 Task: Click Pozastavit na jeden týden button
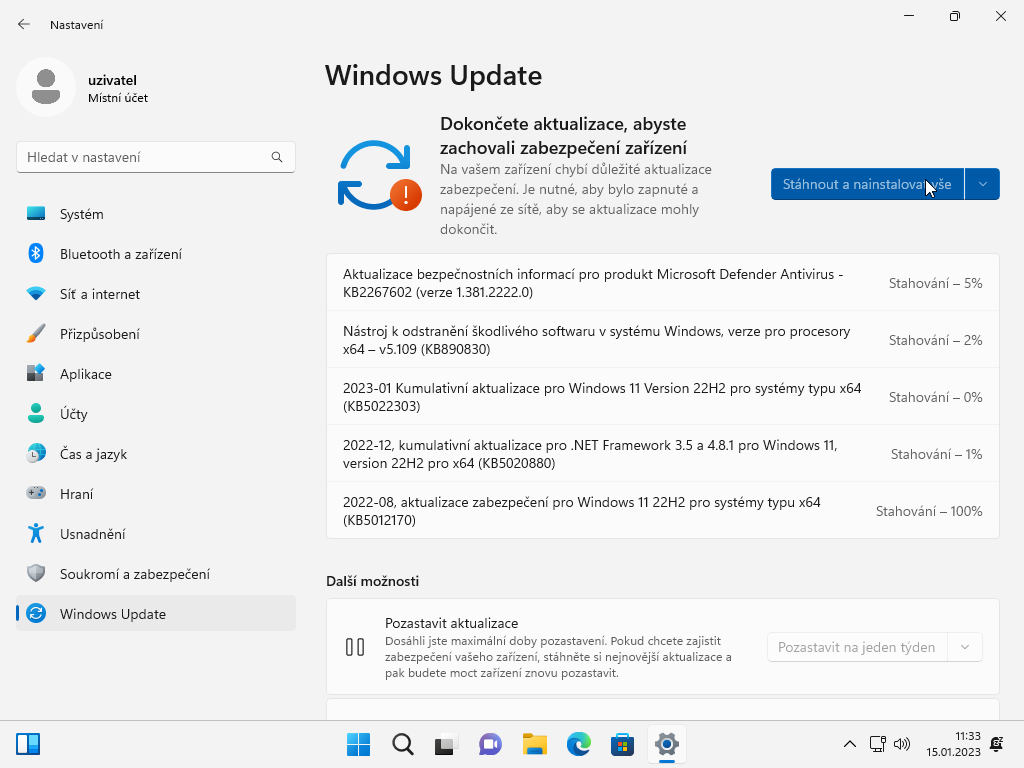(x=856, y=647)
